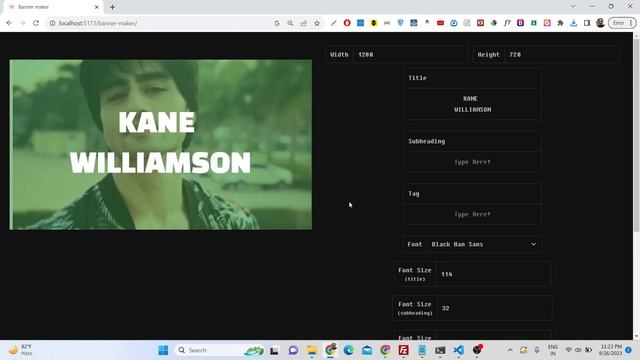
Task: Open File Explorer from the taskbar
Action: (x=312, y=350)
